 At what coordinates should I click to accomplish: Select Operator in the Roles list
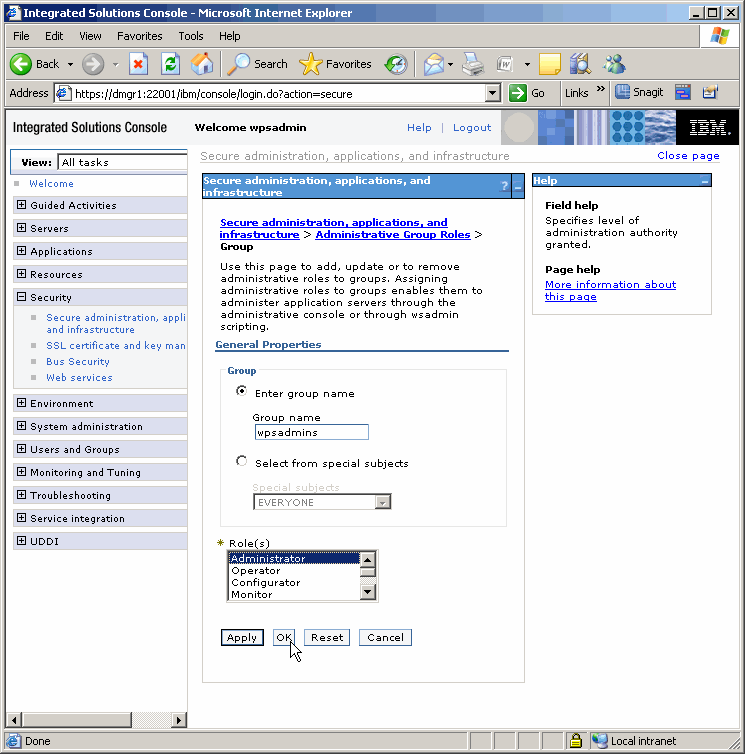[x=256, y=571]
